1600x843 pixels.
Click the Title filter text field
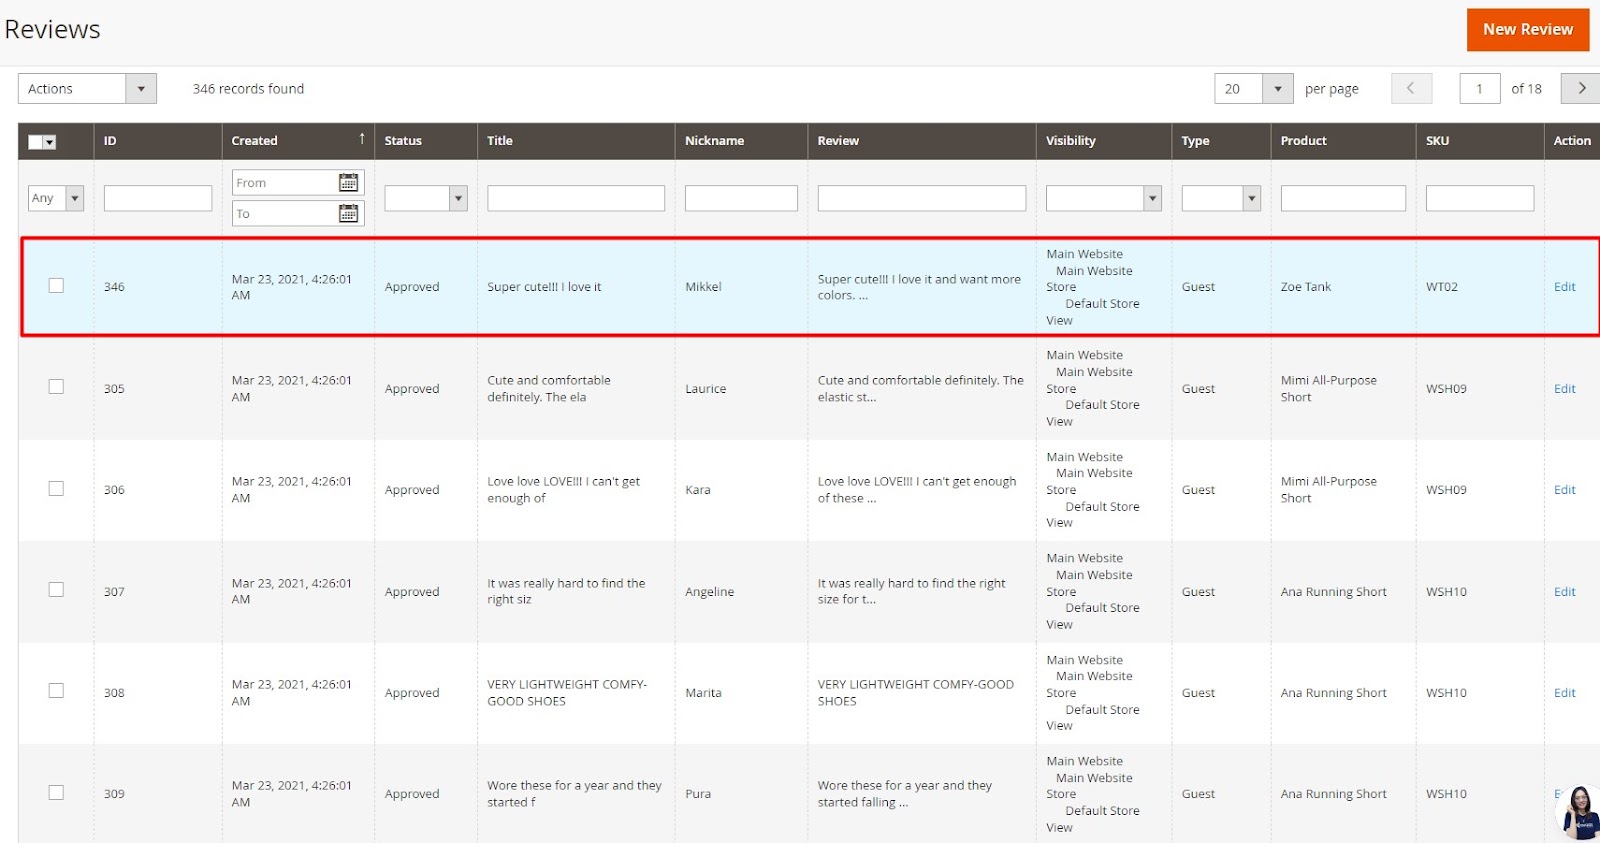tap(575, 198)
